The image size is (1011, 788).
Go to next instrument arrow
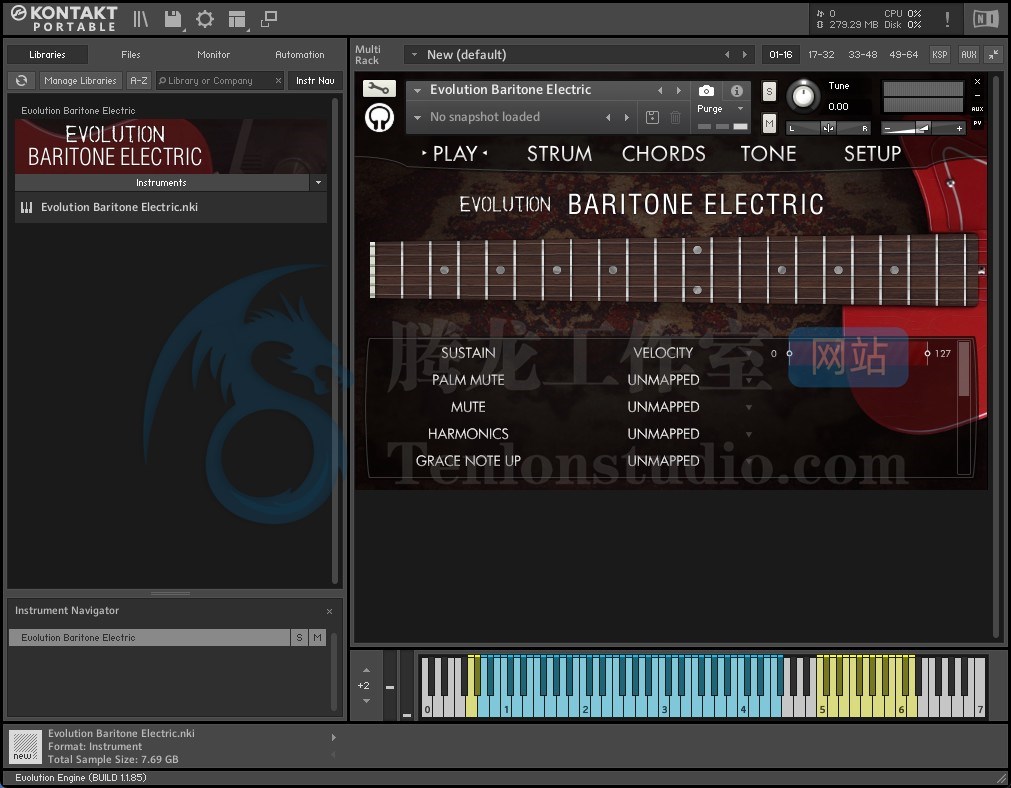(678, 90)
